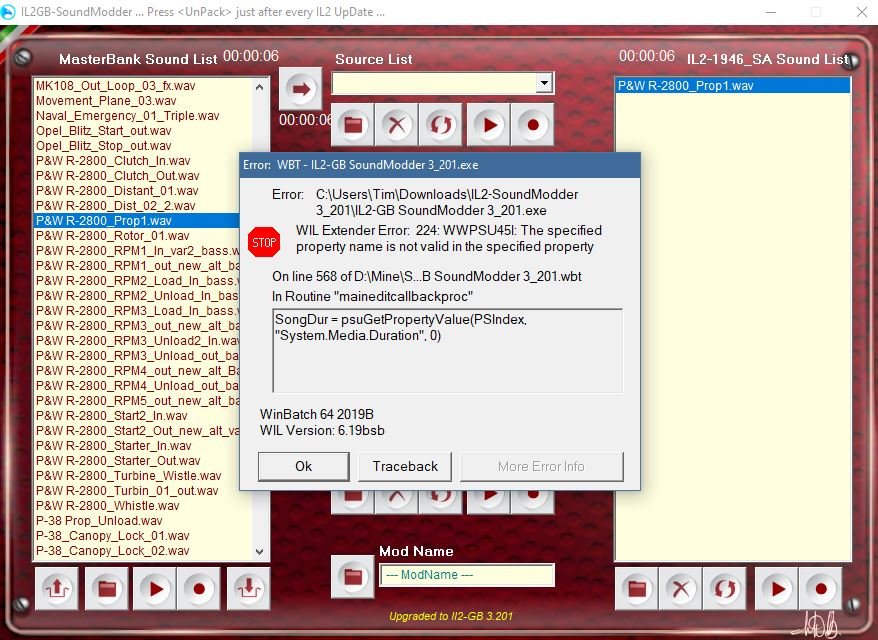
Task: Click the refresh icon below Source List dropdown
Action: click(x=441, y=124)
